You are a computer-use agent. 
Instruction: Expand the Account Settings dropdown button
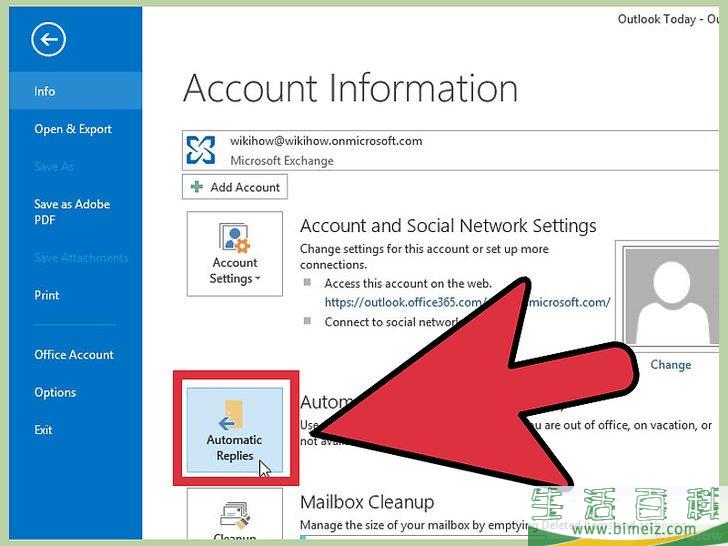234,254
